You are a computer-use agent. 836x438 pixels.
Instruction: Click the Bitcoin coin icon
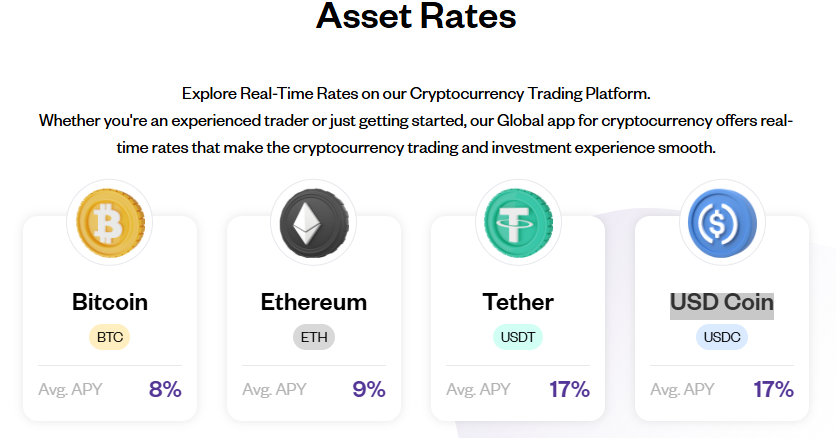[110, 223]
